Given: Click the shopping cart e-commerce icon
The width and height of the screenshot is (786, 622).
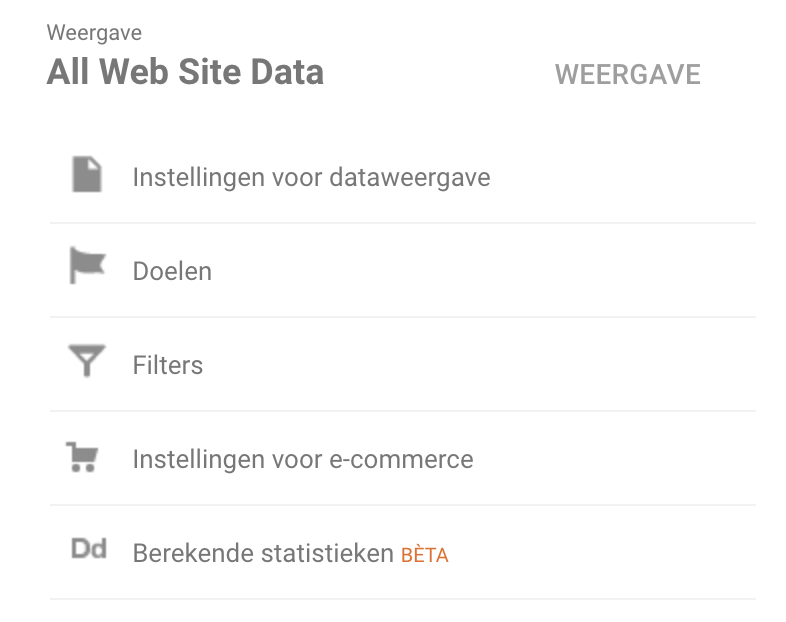Looking at the screenshot, I should point(81,456).
